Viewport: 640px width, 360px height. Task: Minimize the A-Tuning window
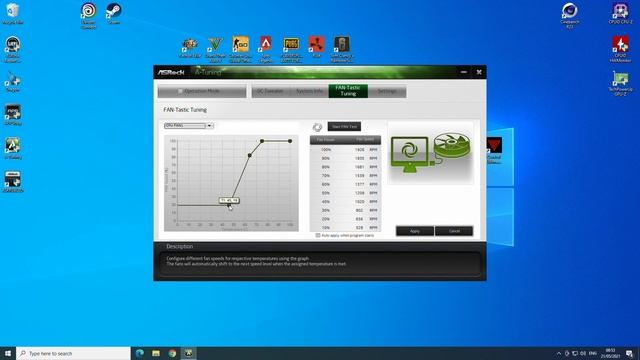tap(464, 72)
